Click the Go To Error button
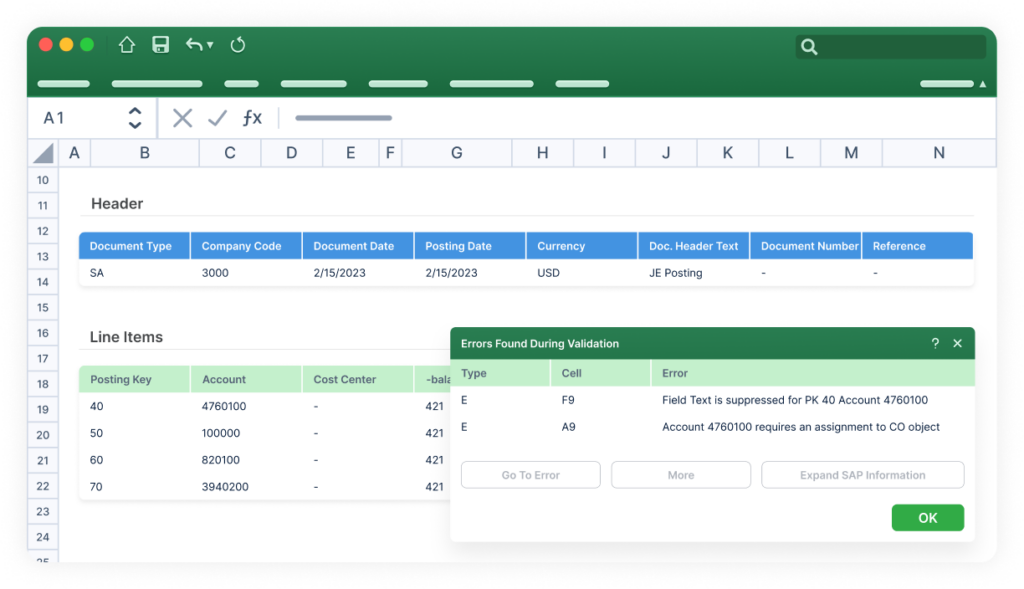Image resolution: width=1024 pixels, height=589 pixels. (x=530, y=474)
